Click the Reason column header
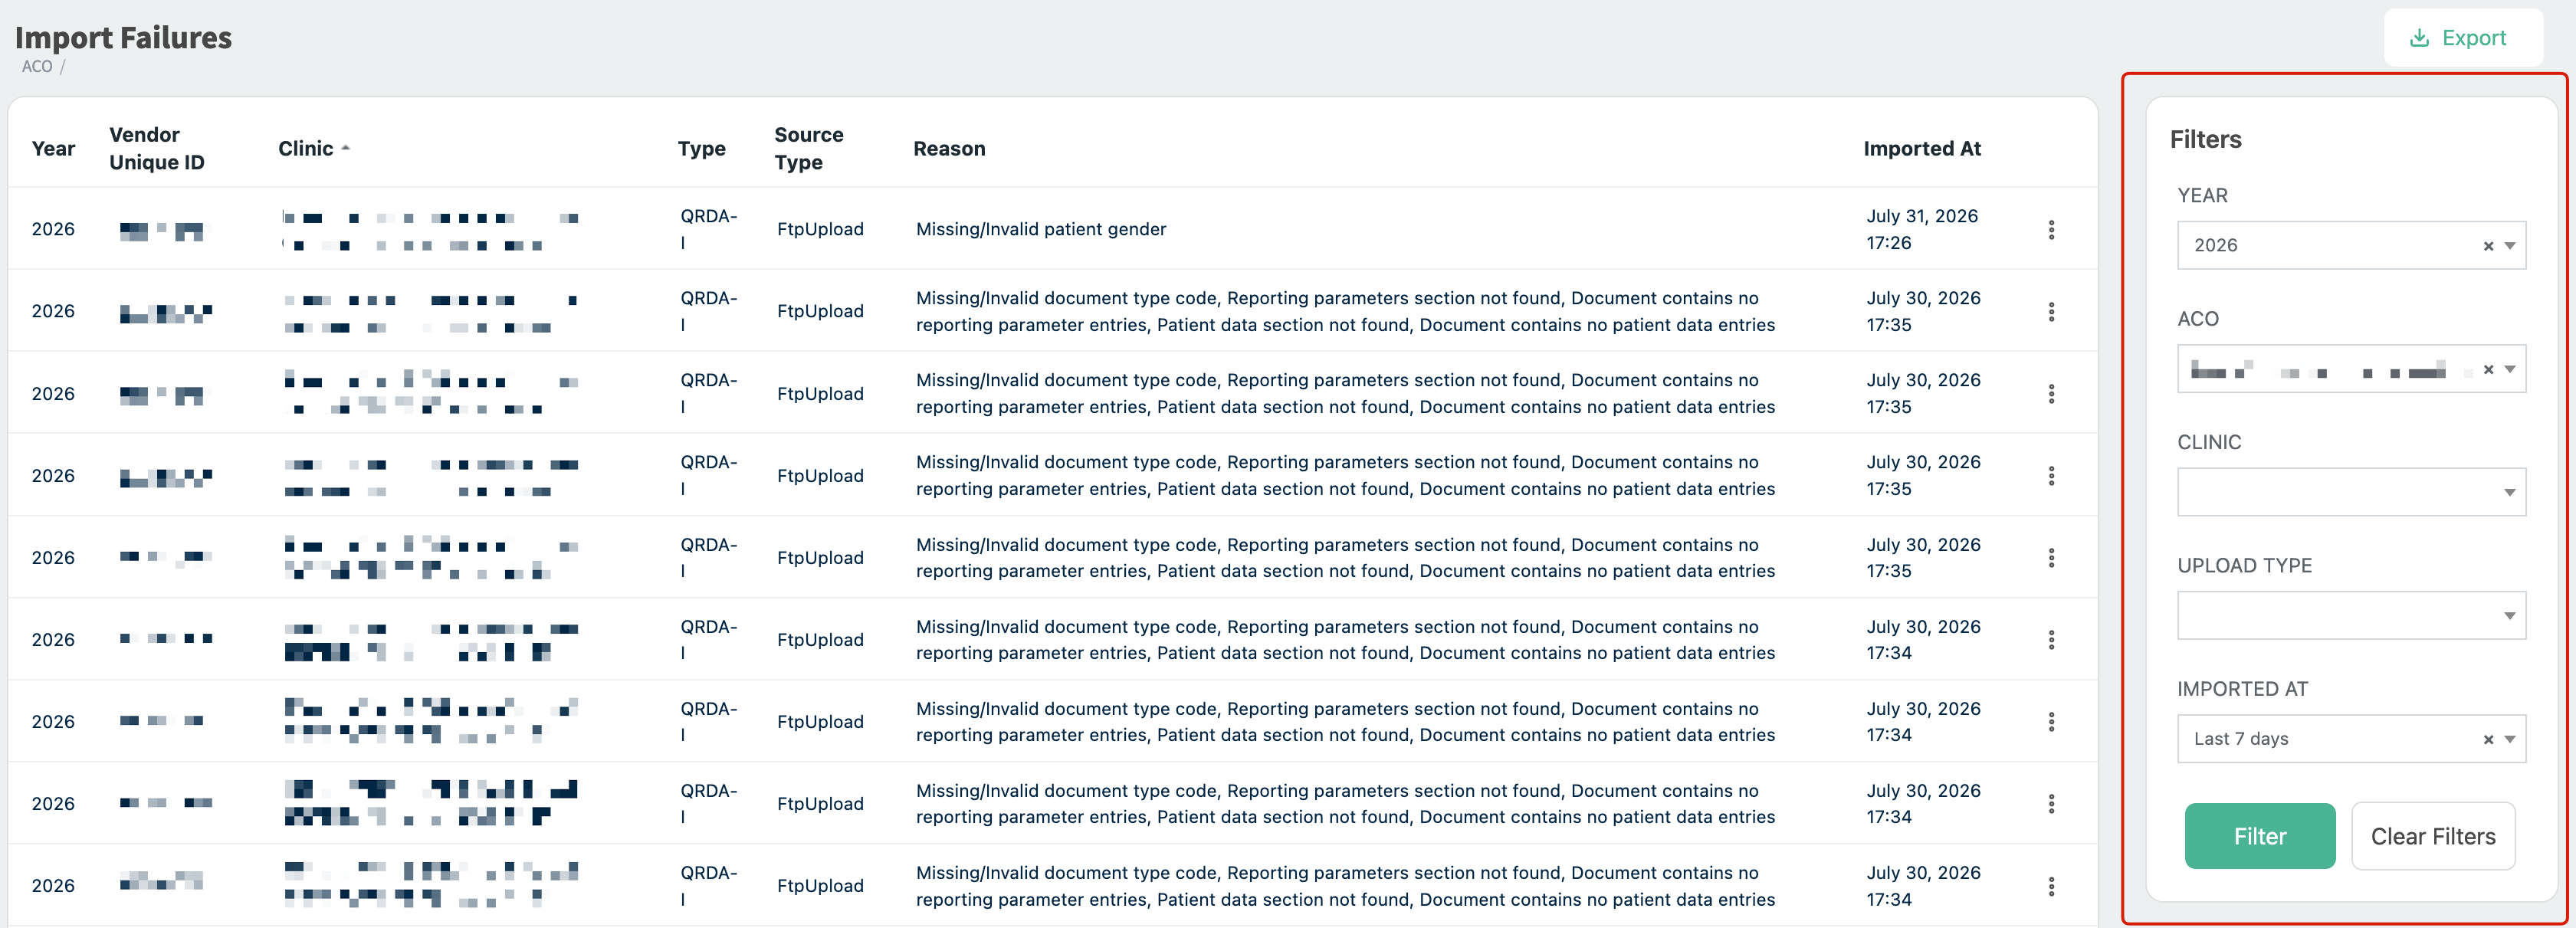This screenshot has width=2576, height=928. [x=949, y=148]
